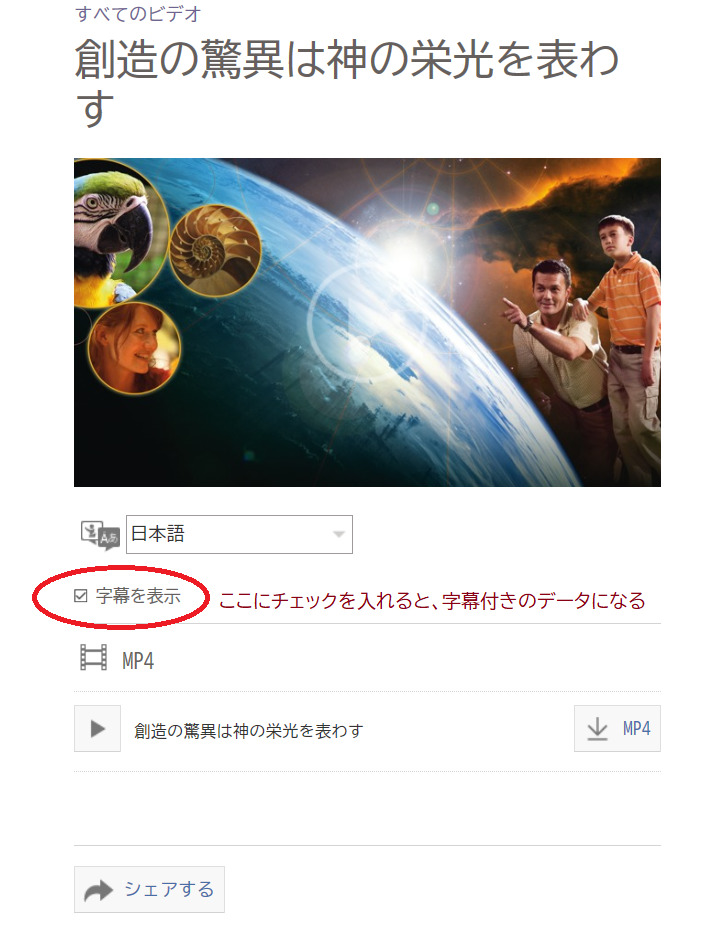Expand the language list with the arrow
The image size is (717, 933).
tap(339, 534)
